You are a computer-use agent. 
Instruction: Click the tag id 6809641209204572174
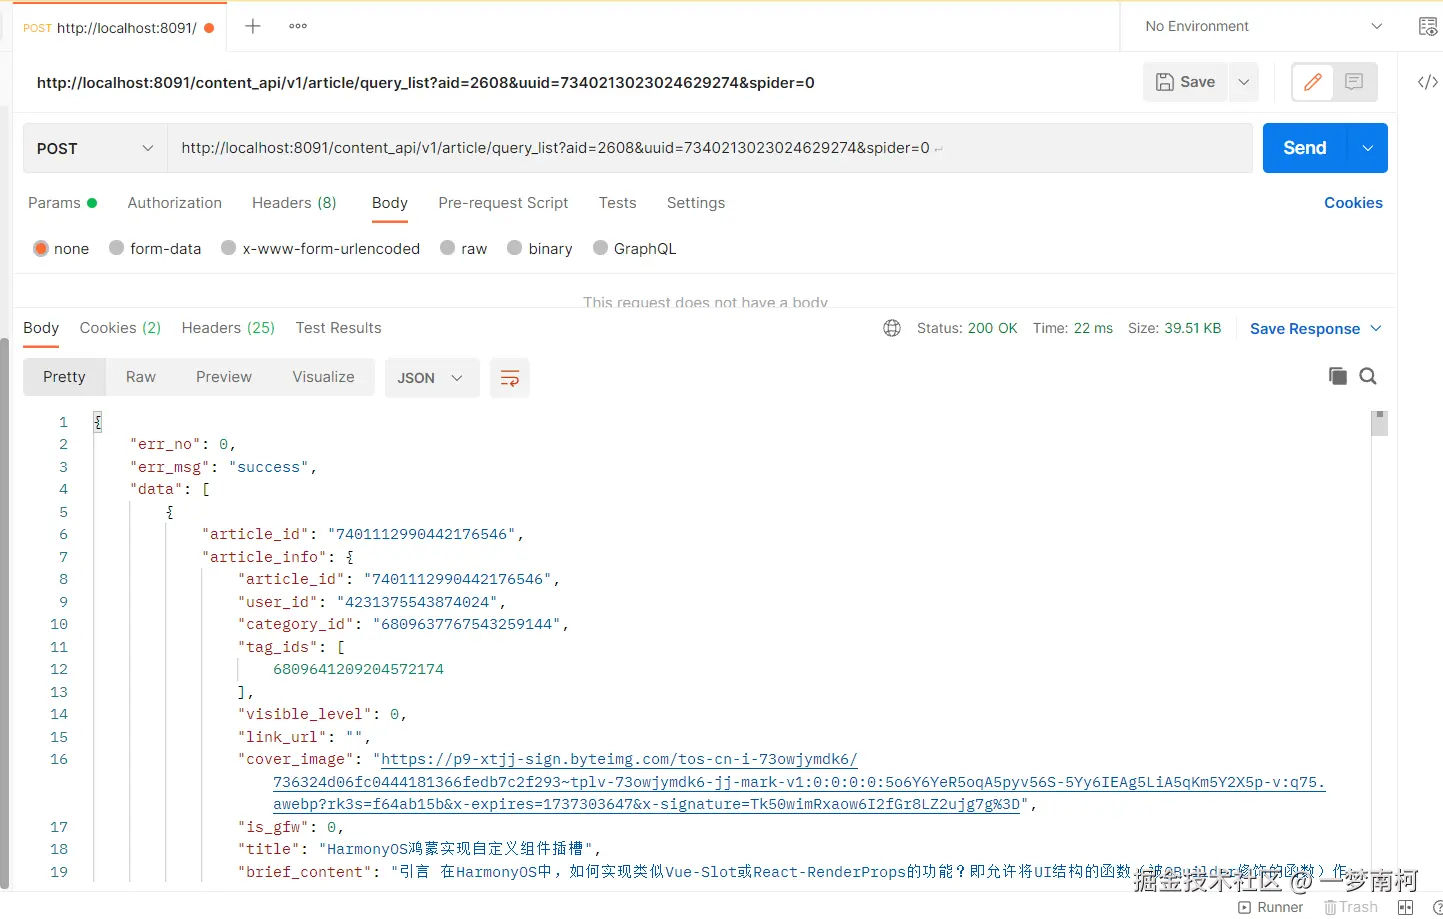pyautogui.click(x=358, y=669)
